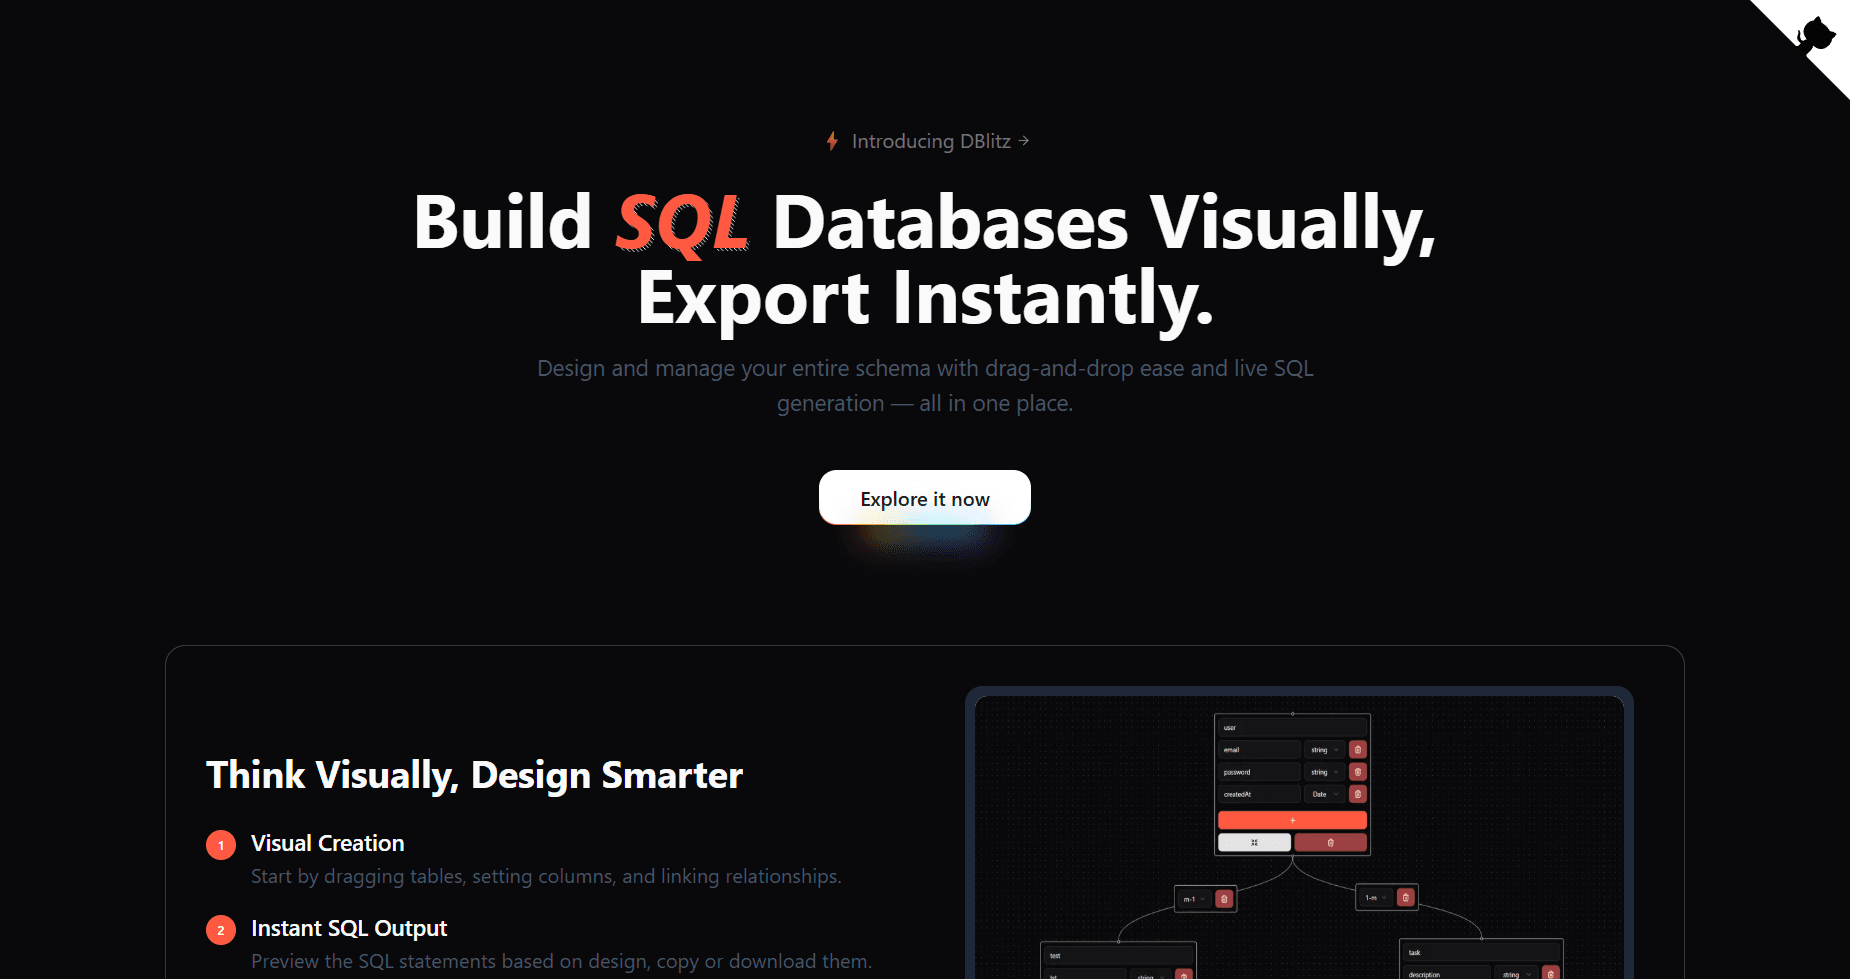1850x979 pixels.
Task: Open the password column type dropdown
Action: 1324,772
